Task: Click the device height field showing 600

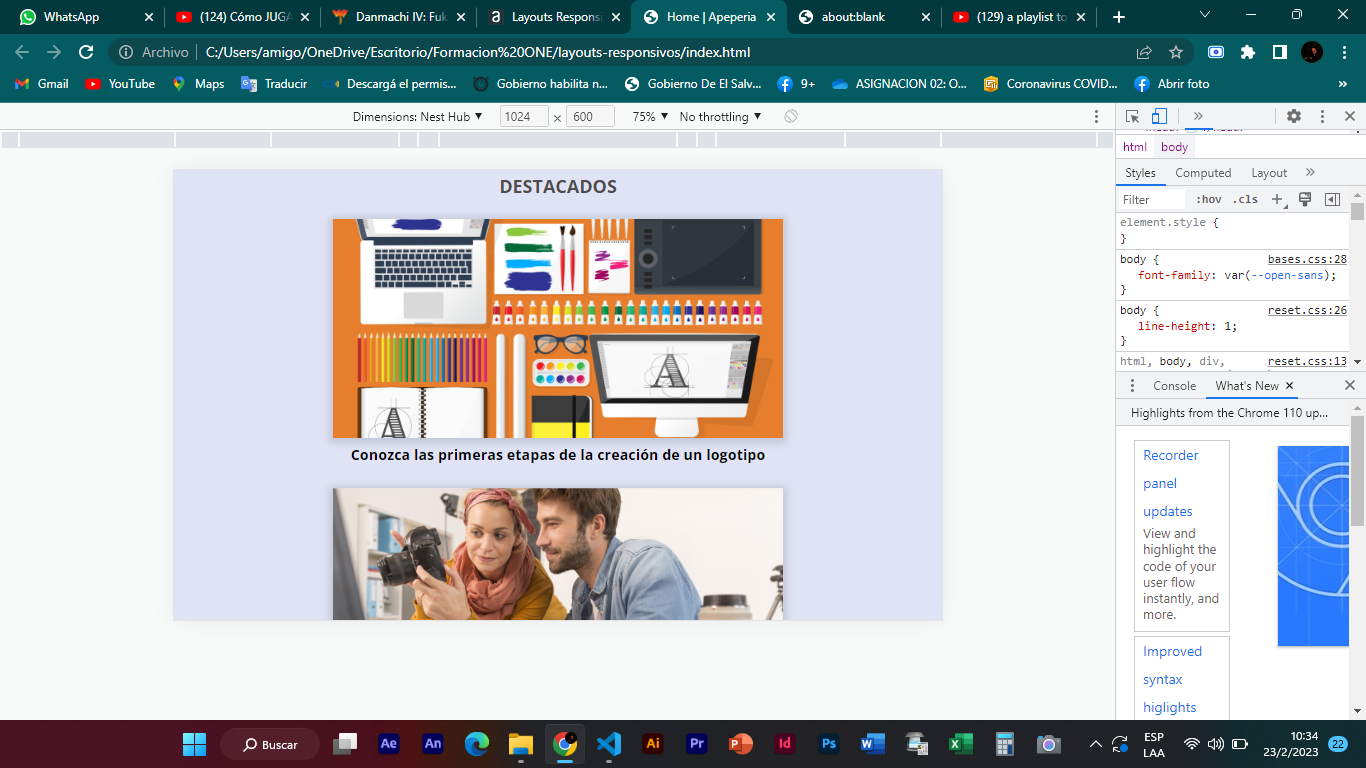Action: pos(590,116)
